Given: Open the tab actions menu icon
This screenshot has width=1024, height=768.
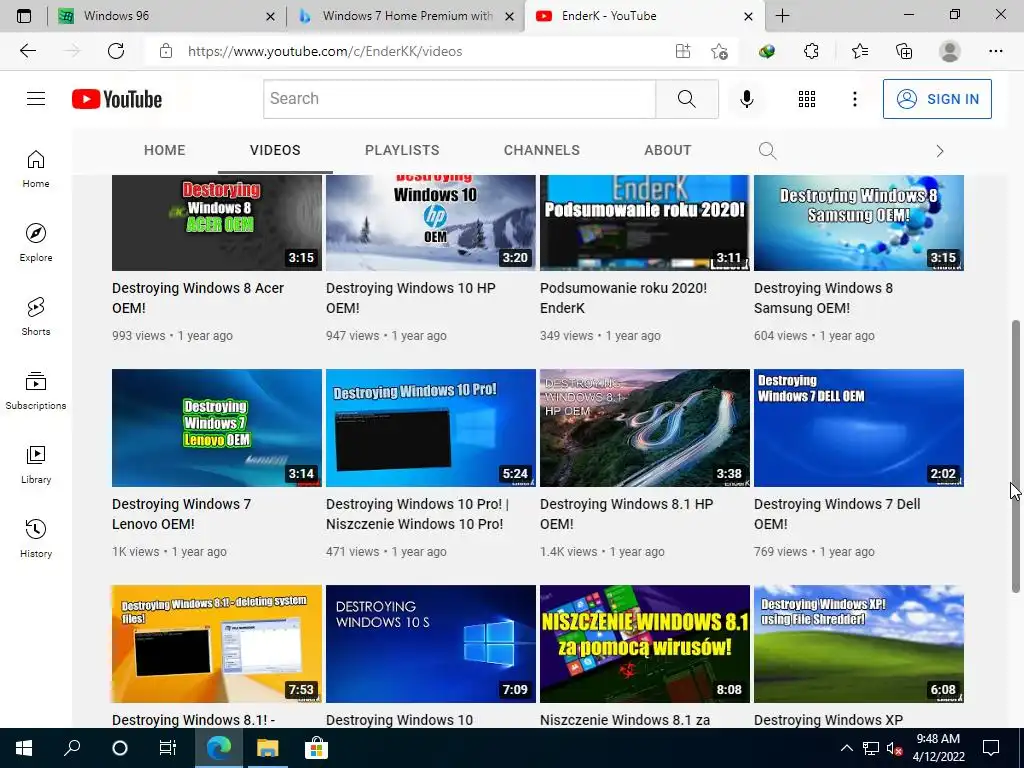Looking at the screenshot, I should [x=24, y=16].
